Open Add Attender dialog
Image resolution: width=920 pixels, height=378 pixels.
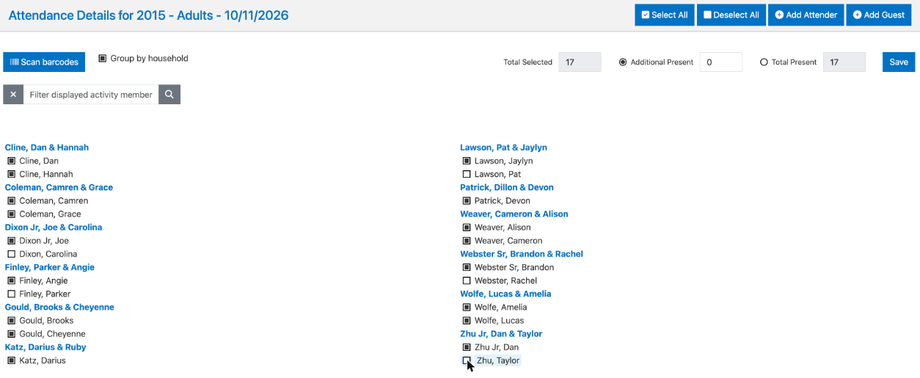(x=806, y=15)
